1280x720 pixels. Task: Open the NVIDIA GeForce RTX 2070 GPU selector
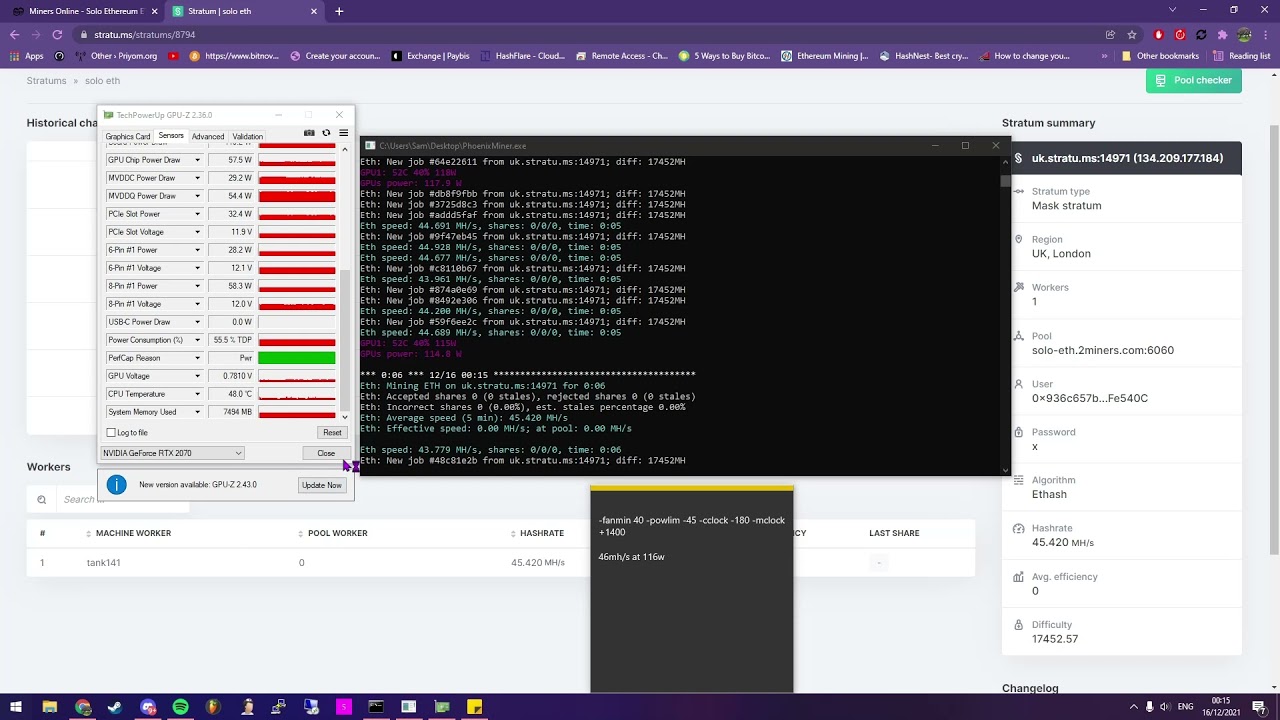click(172, 453)
